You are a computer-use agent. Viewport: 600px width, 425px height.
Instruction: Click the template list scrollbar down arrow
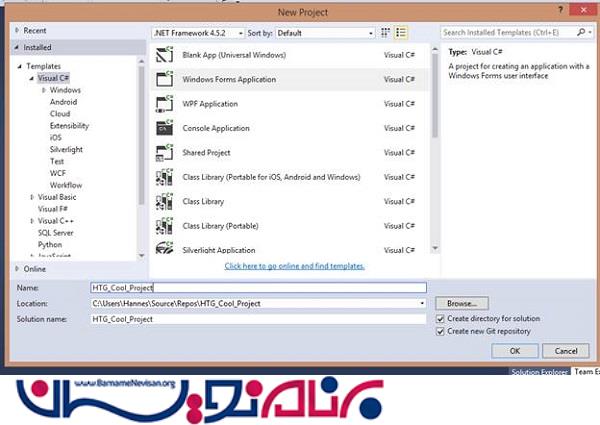(x=435, y=248)
